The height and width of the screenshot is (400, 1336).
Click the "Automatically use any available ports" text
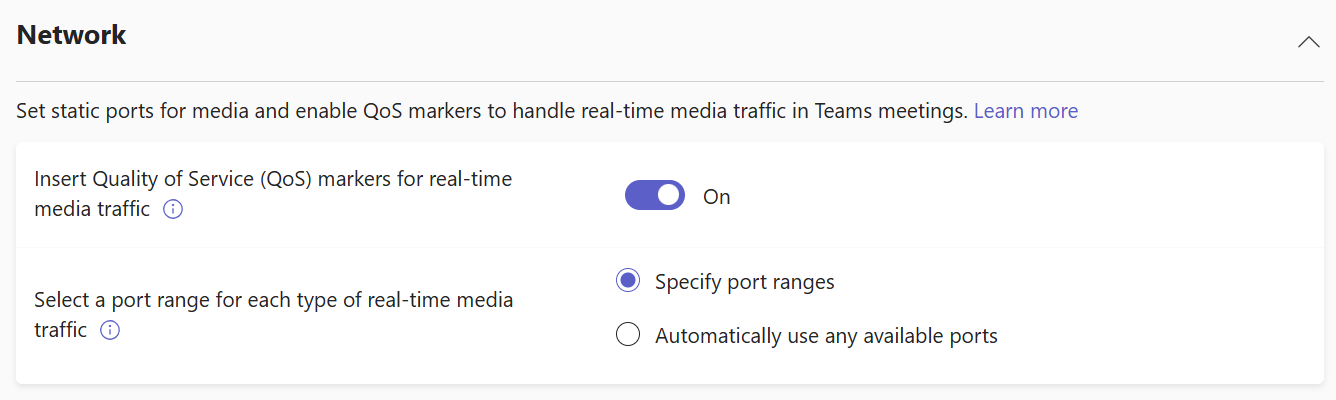(x=826, y=336)
